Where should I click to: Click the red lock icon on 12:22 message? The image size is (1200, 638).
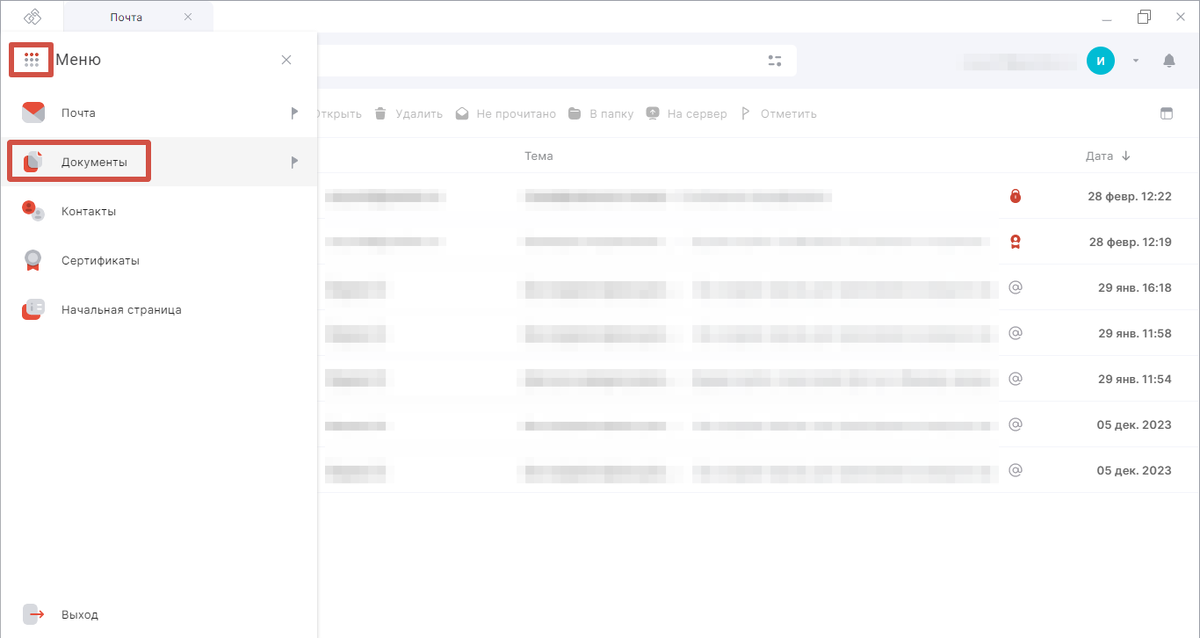1015,196
